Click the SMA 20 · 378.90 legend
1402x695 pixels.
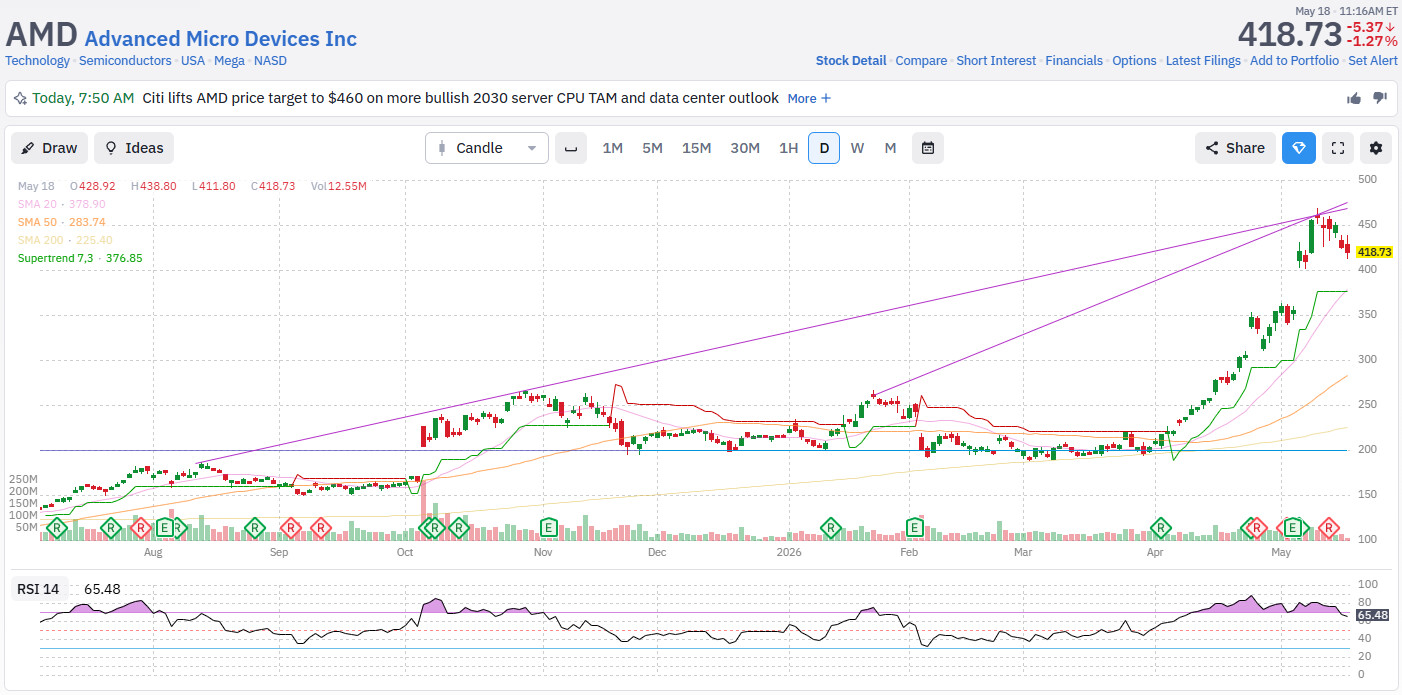pyautogui.click(x=61, y=204)
